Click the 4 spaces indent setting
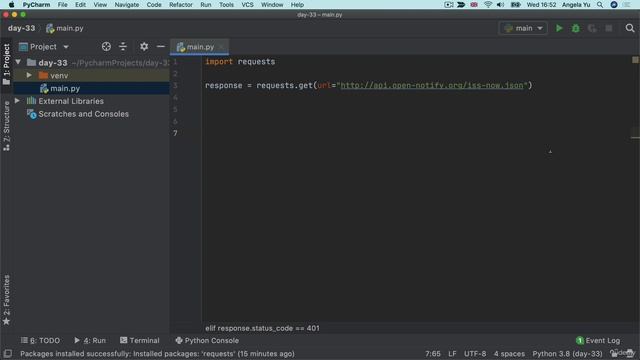Screen dimensions: 640x360 pos(509,354)
